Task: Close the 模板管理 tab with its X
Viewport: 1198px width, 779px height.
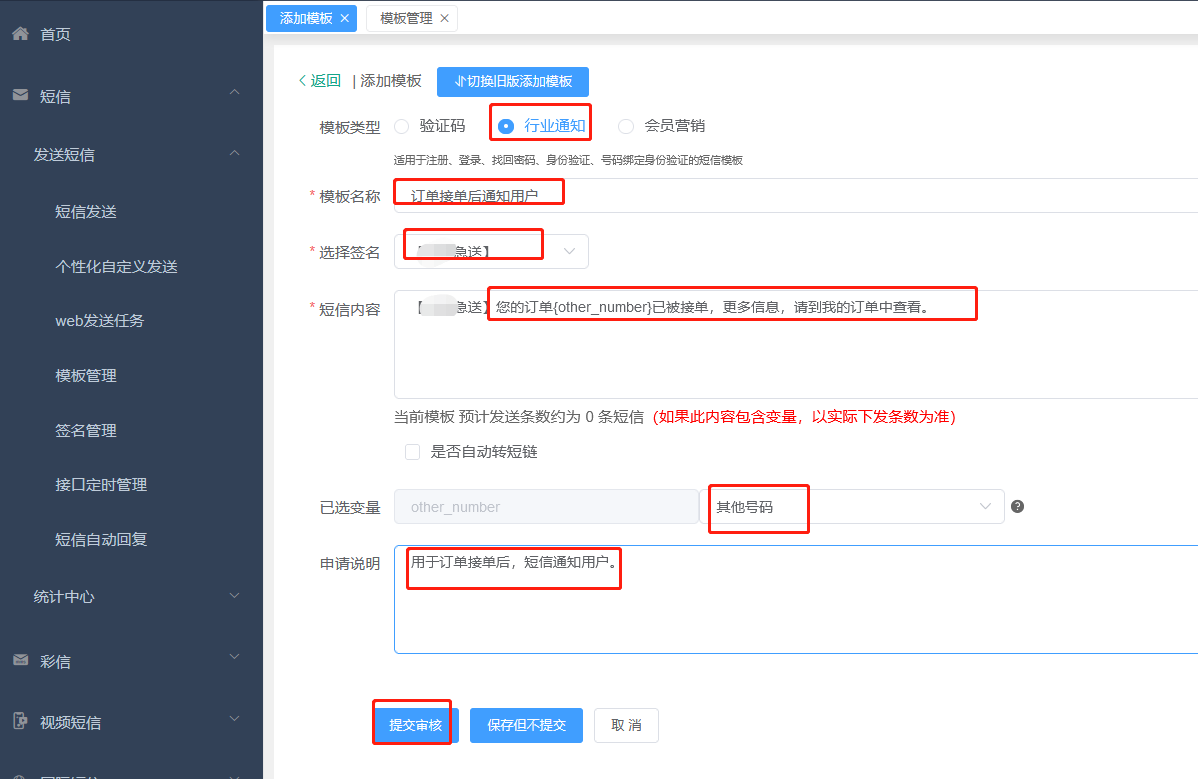Action: click(x=445, y=18)
